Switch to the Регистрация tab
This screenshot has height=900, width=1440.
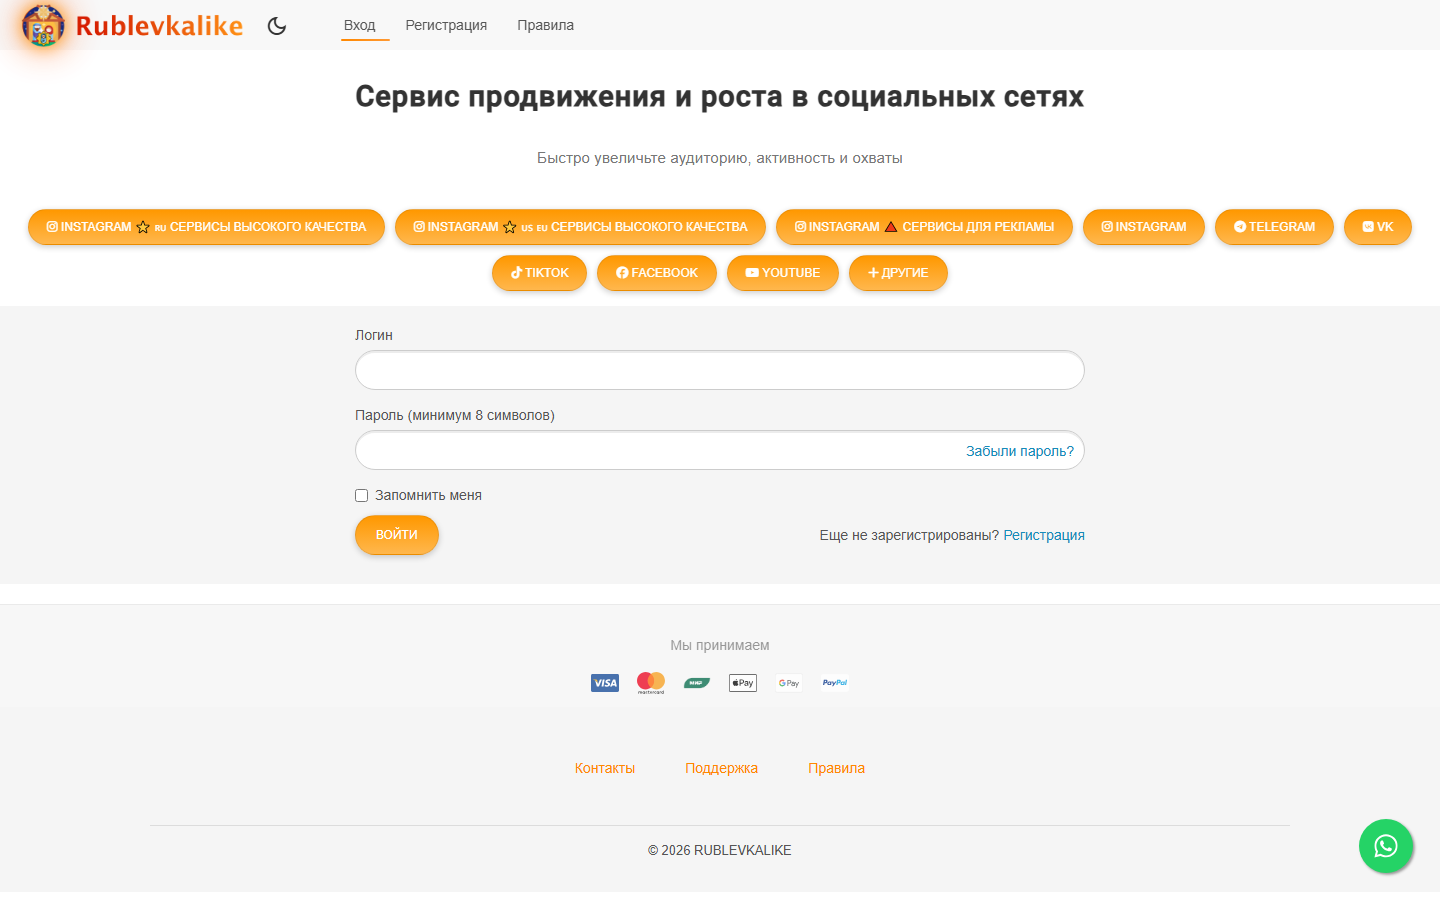click(446, 25)
